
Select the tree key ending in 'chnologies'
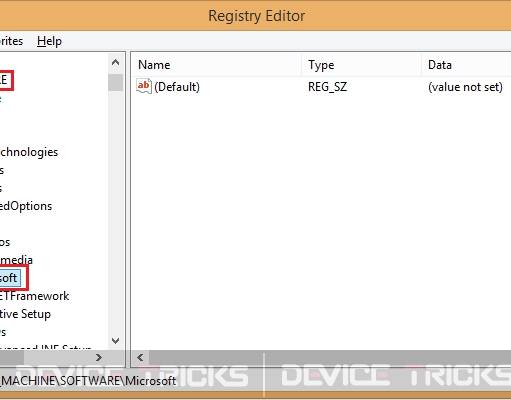point(29,152)
